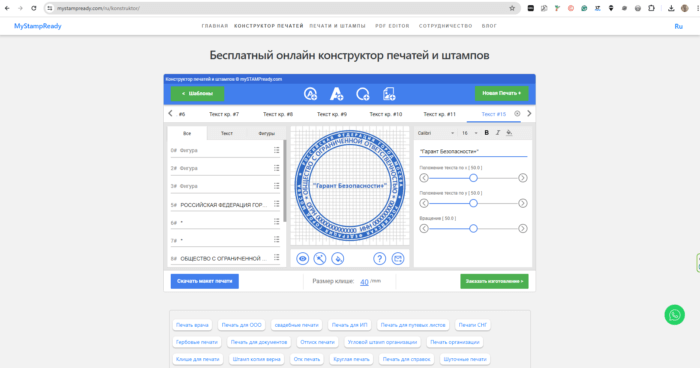Reload the page in the browser
The height and width of the screenshot is (368, 700).
[33, 8]
